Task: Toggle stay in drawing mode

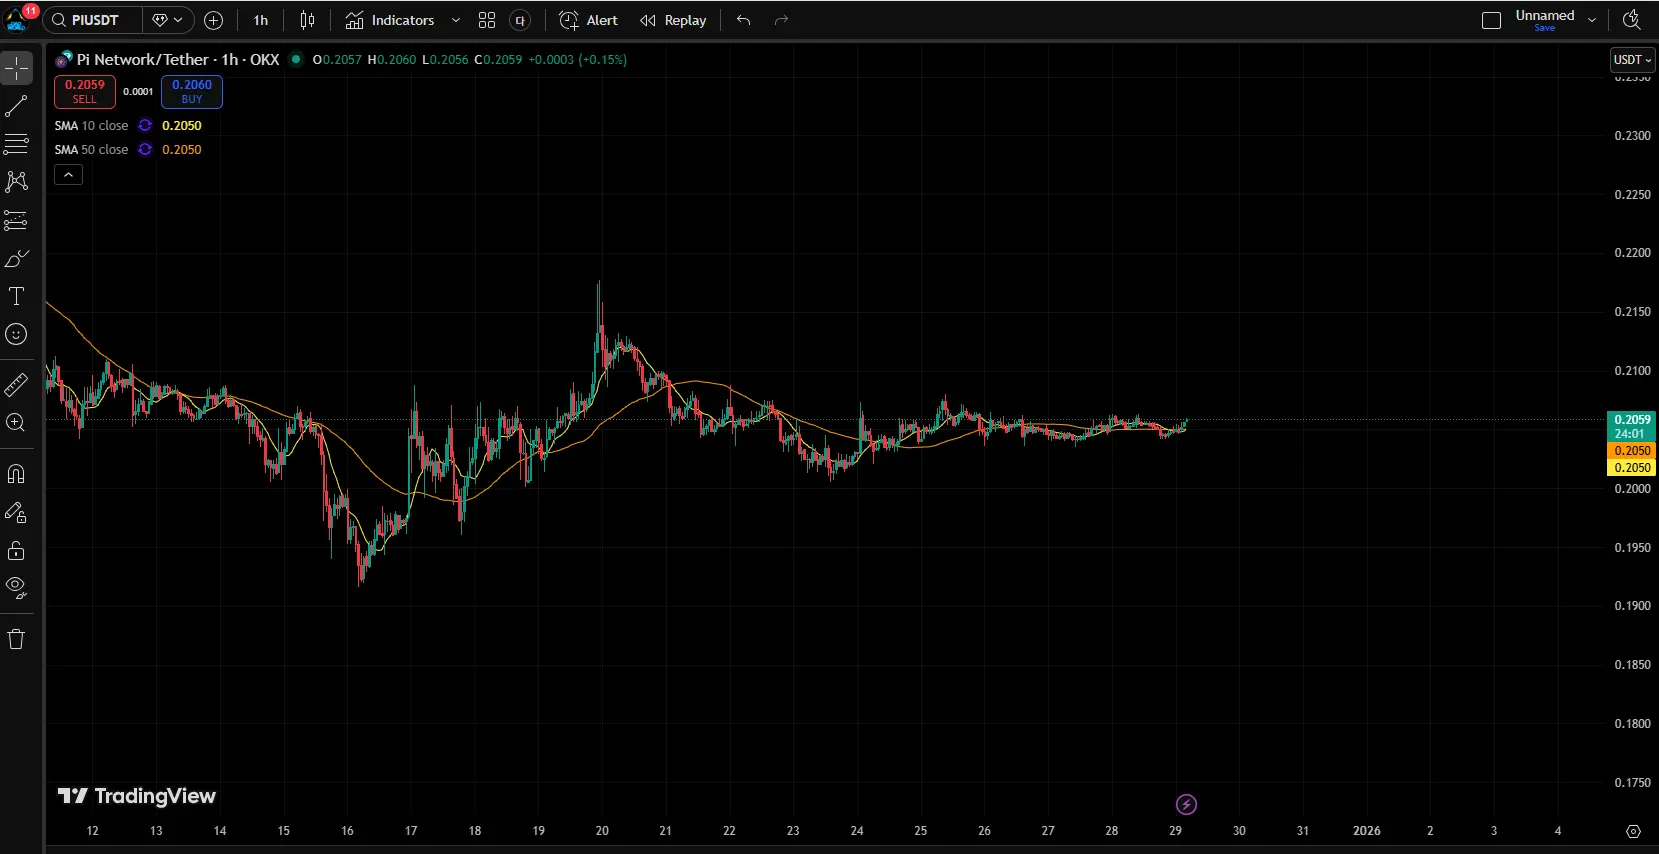Action: 17,512
